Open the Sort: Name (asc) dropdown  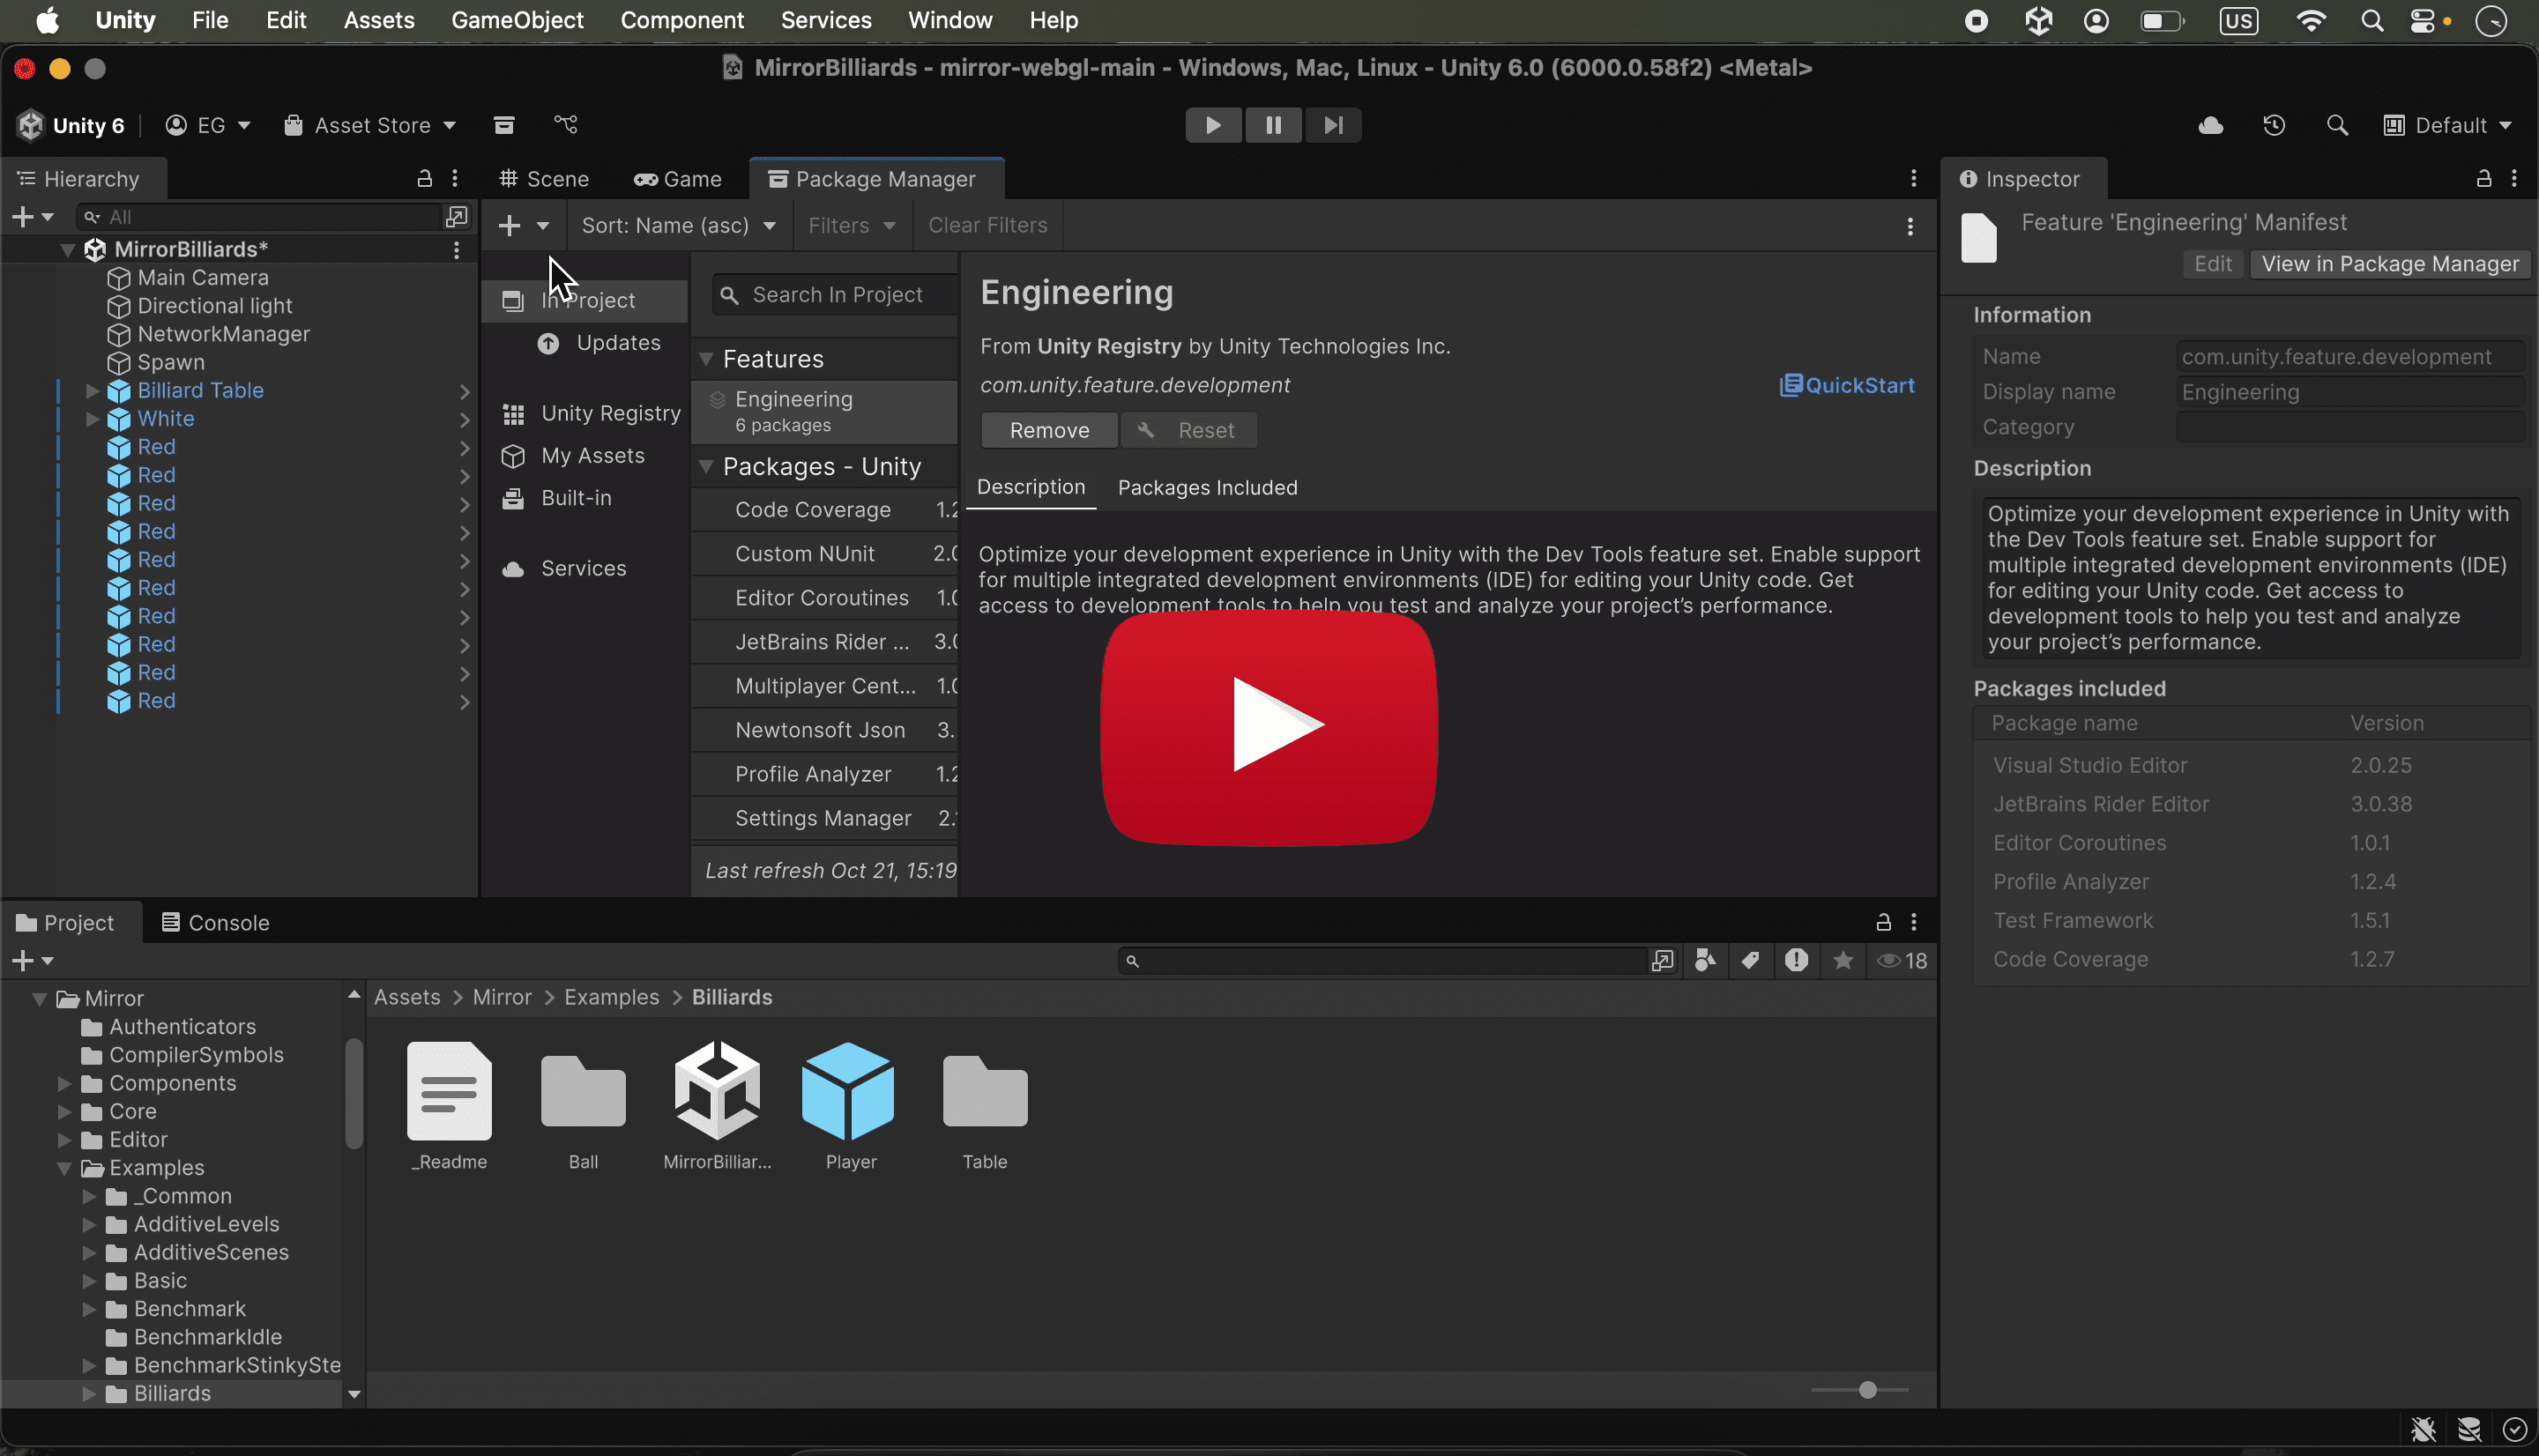pos(678,225)
